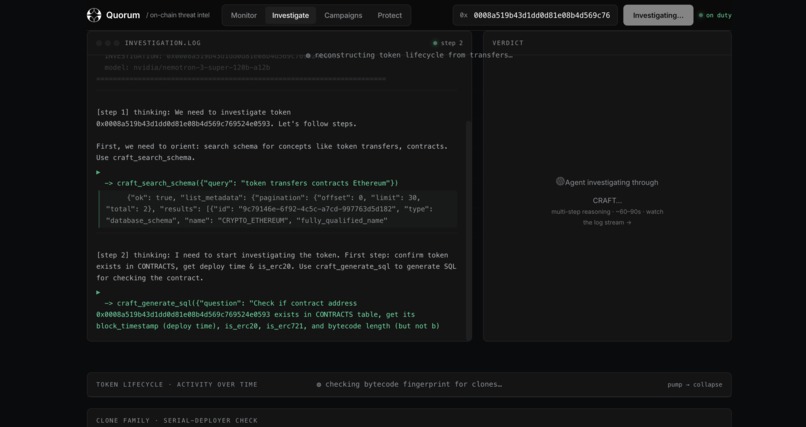Click the VERDICT panel header

point(508,43)
